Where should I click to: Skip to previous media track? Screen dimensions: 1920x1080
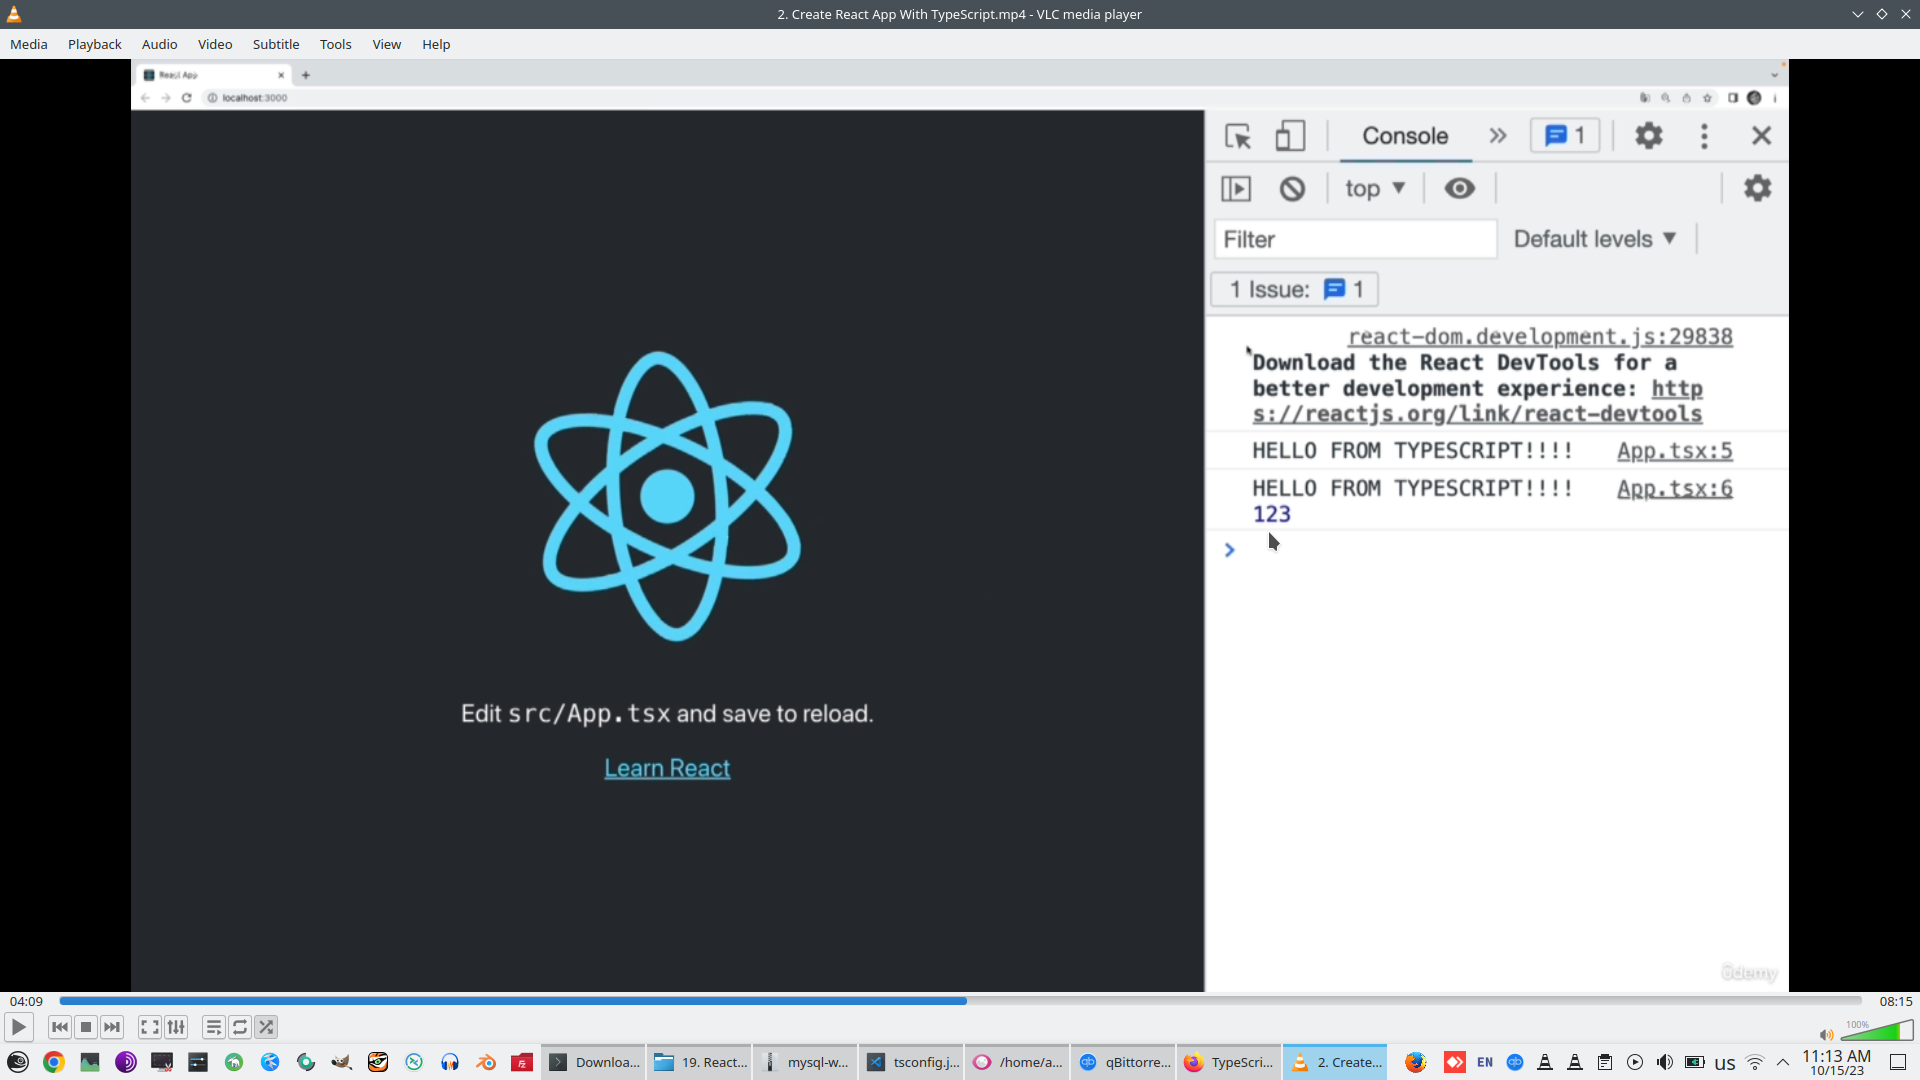point(60,1027)
